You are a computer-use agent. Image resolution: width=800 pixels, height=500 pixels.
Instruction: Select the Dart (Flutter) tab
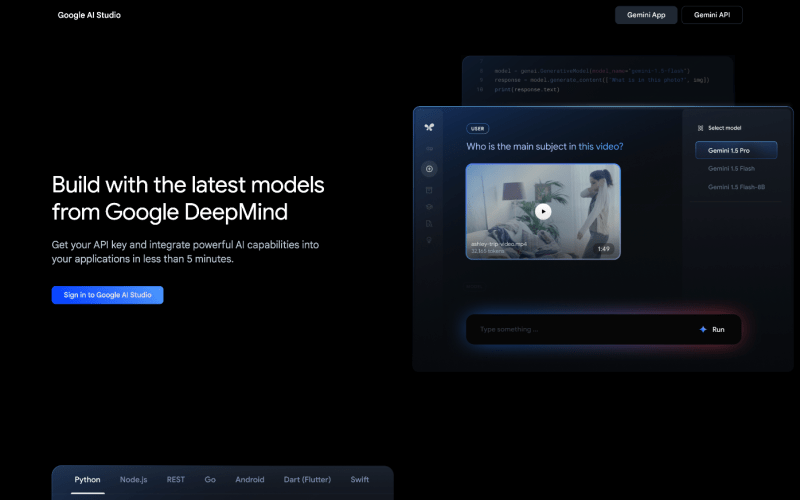pos(307,480)
